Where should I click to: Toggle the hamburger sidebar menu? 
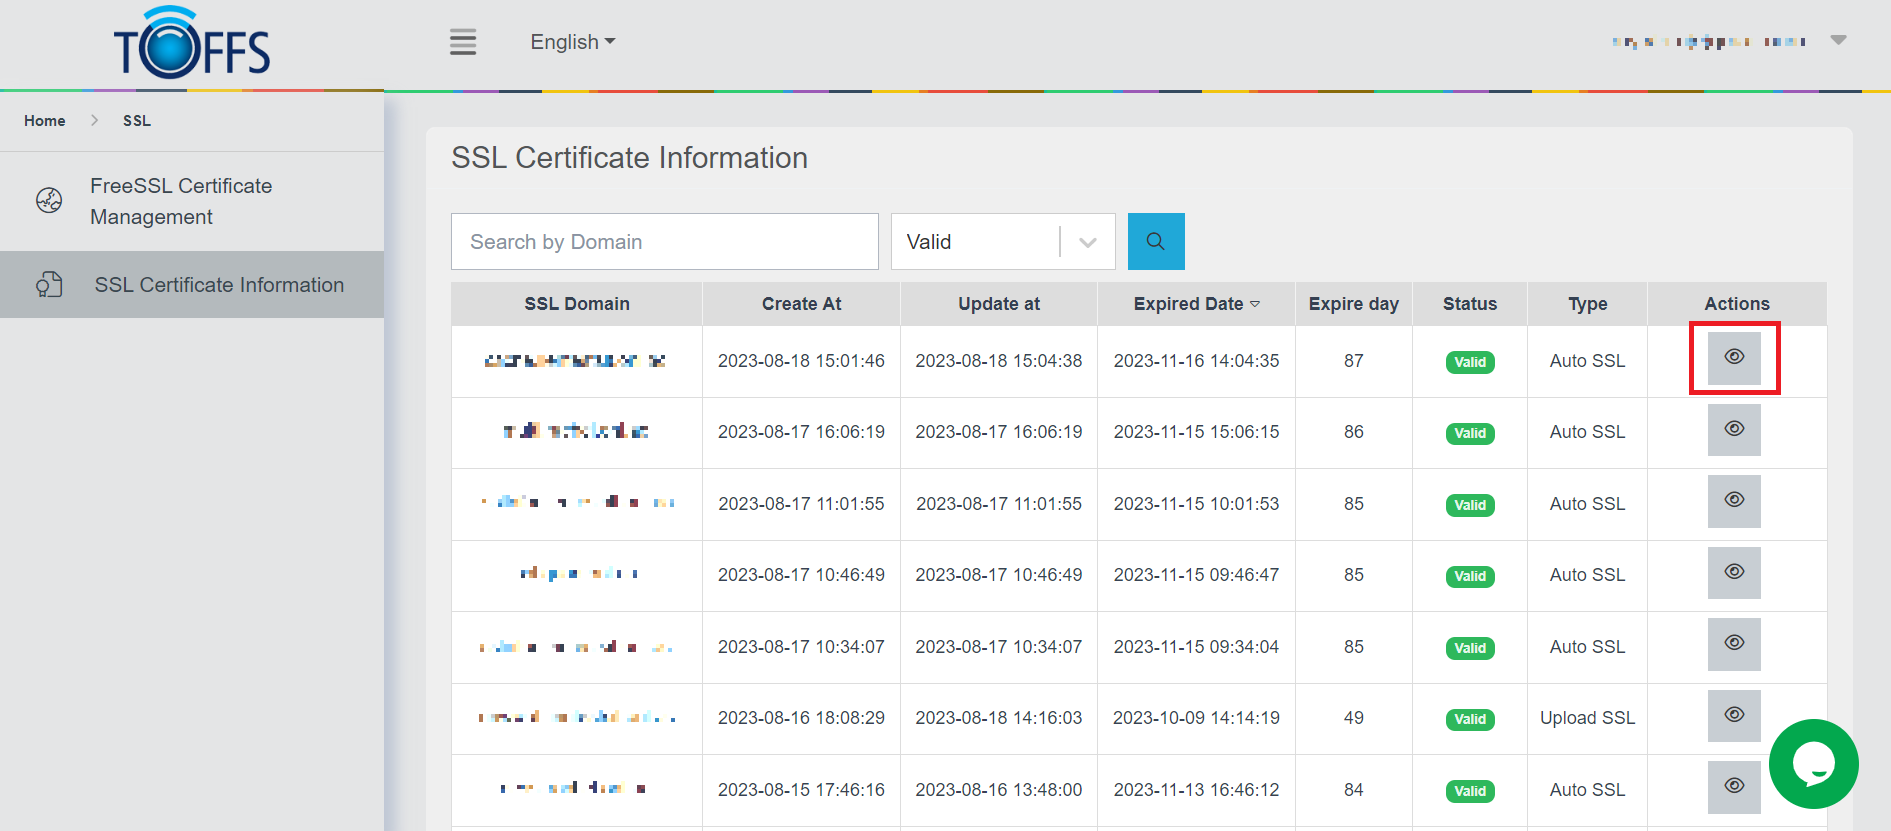click(462, 42)
